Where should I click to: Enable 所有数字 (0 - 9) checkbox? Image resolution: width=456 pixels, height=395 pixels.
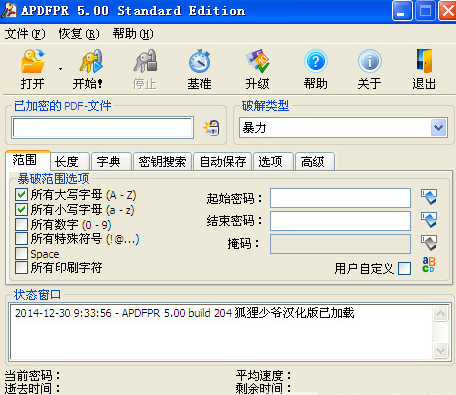(x=21, y=224)
